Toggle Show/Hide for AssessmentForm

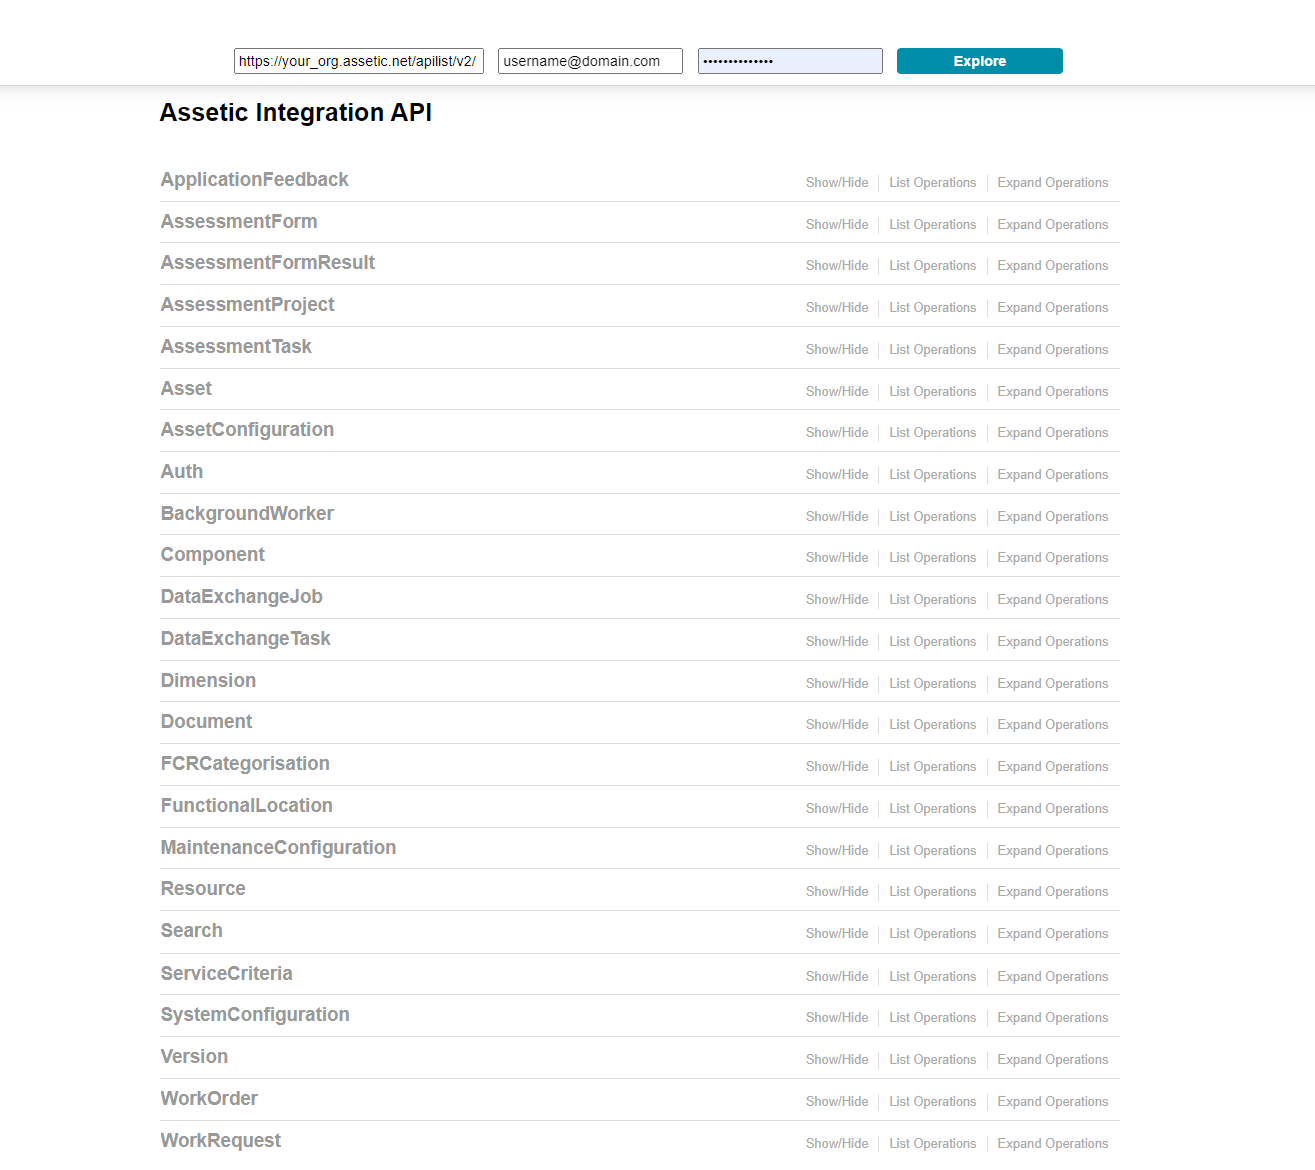tap(837, 225)
